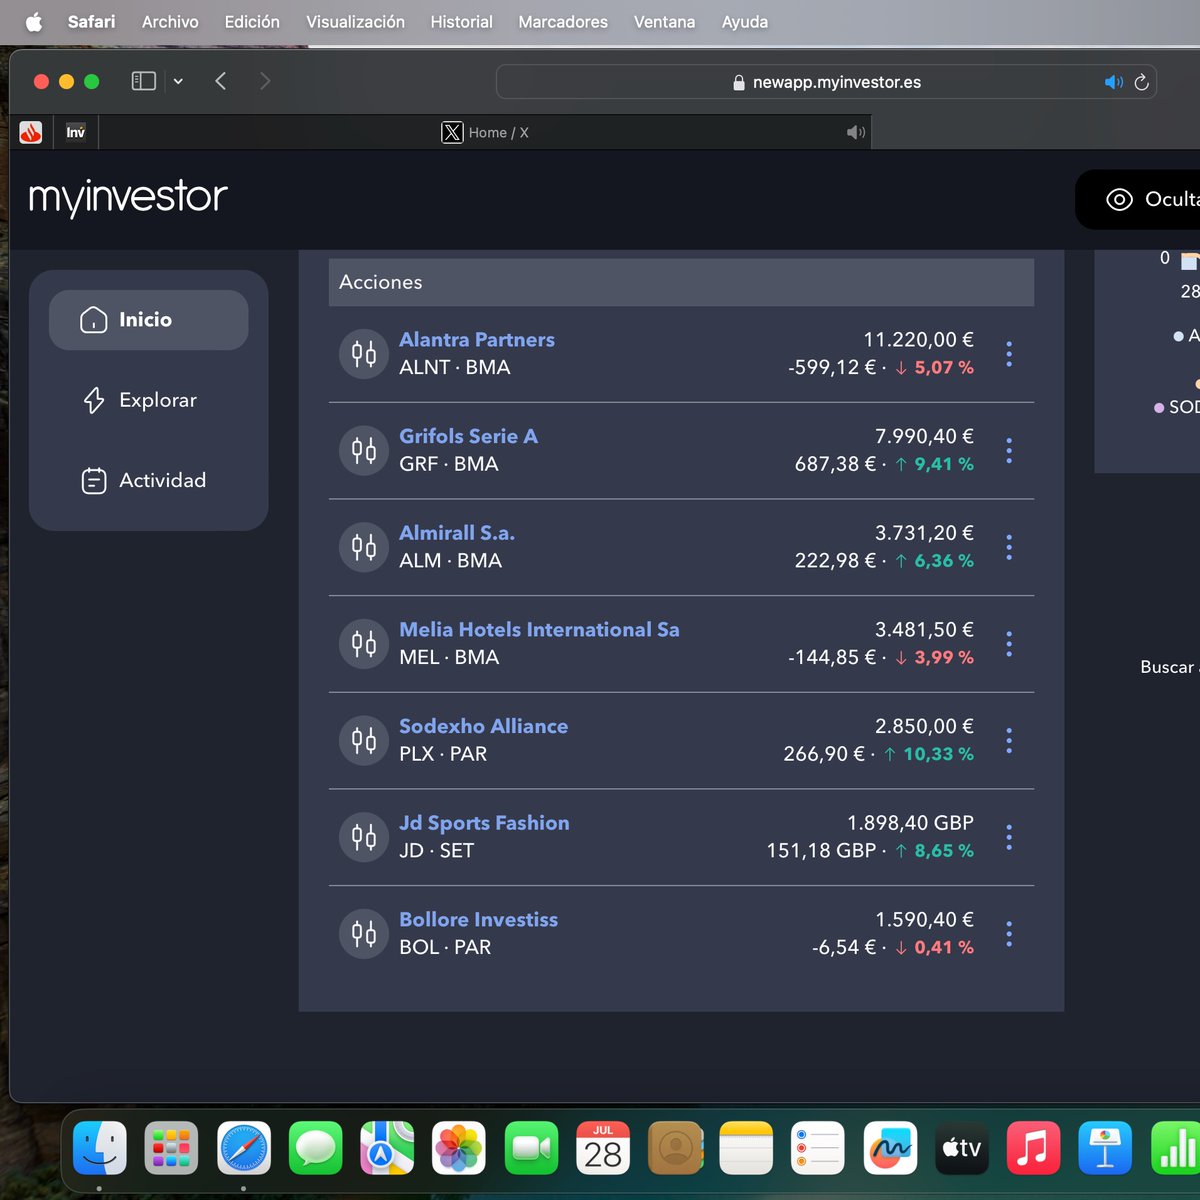Open options menu for Jd Sports Fashion
The width and height of the screenshot is (1200, 1200).
[1009, 837]
